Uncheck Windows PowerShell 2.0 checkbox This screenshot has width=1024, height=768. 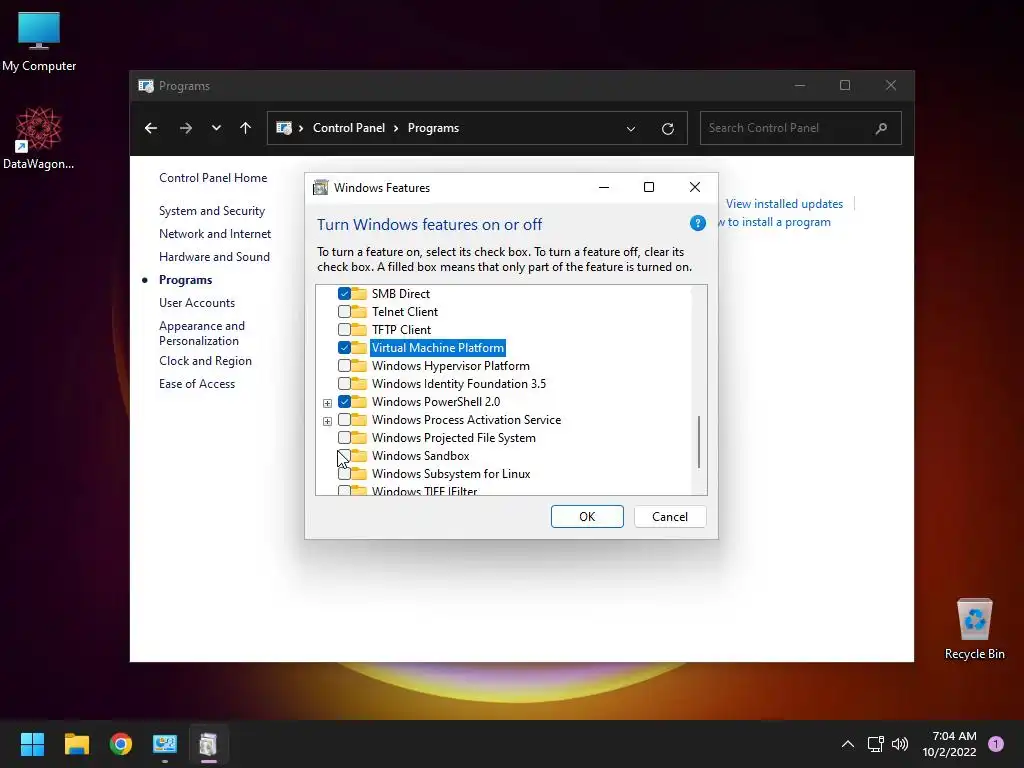(x=344, y=402)
